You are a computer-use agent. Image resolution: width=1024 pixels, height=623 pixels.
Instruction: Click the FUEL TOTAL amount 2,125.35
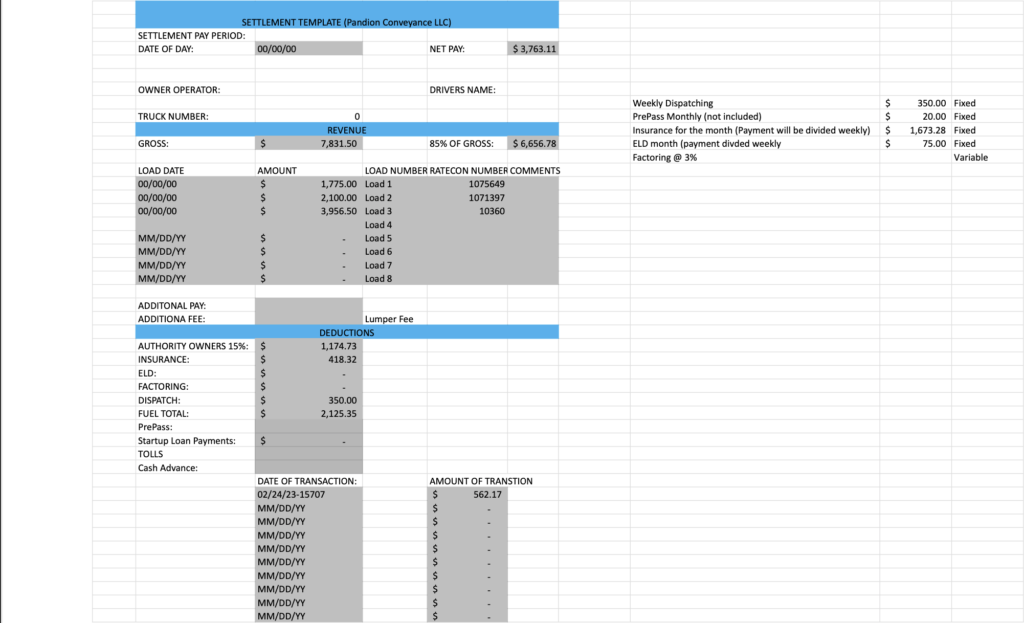click(x=309, y=413)
